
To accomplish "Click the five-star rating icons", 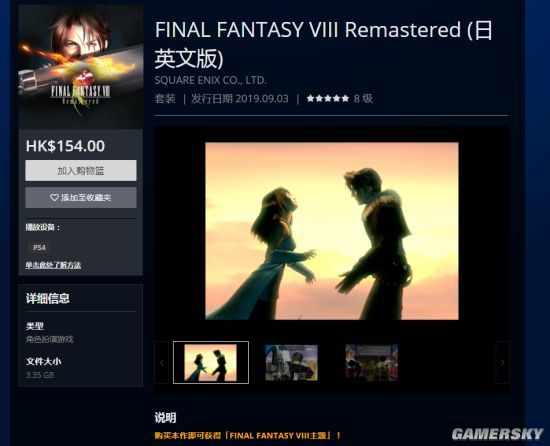I will (x=328, y=99).
